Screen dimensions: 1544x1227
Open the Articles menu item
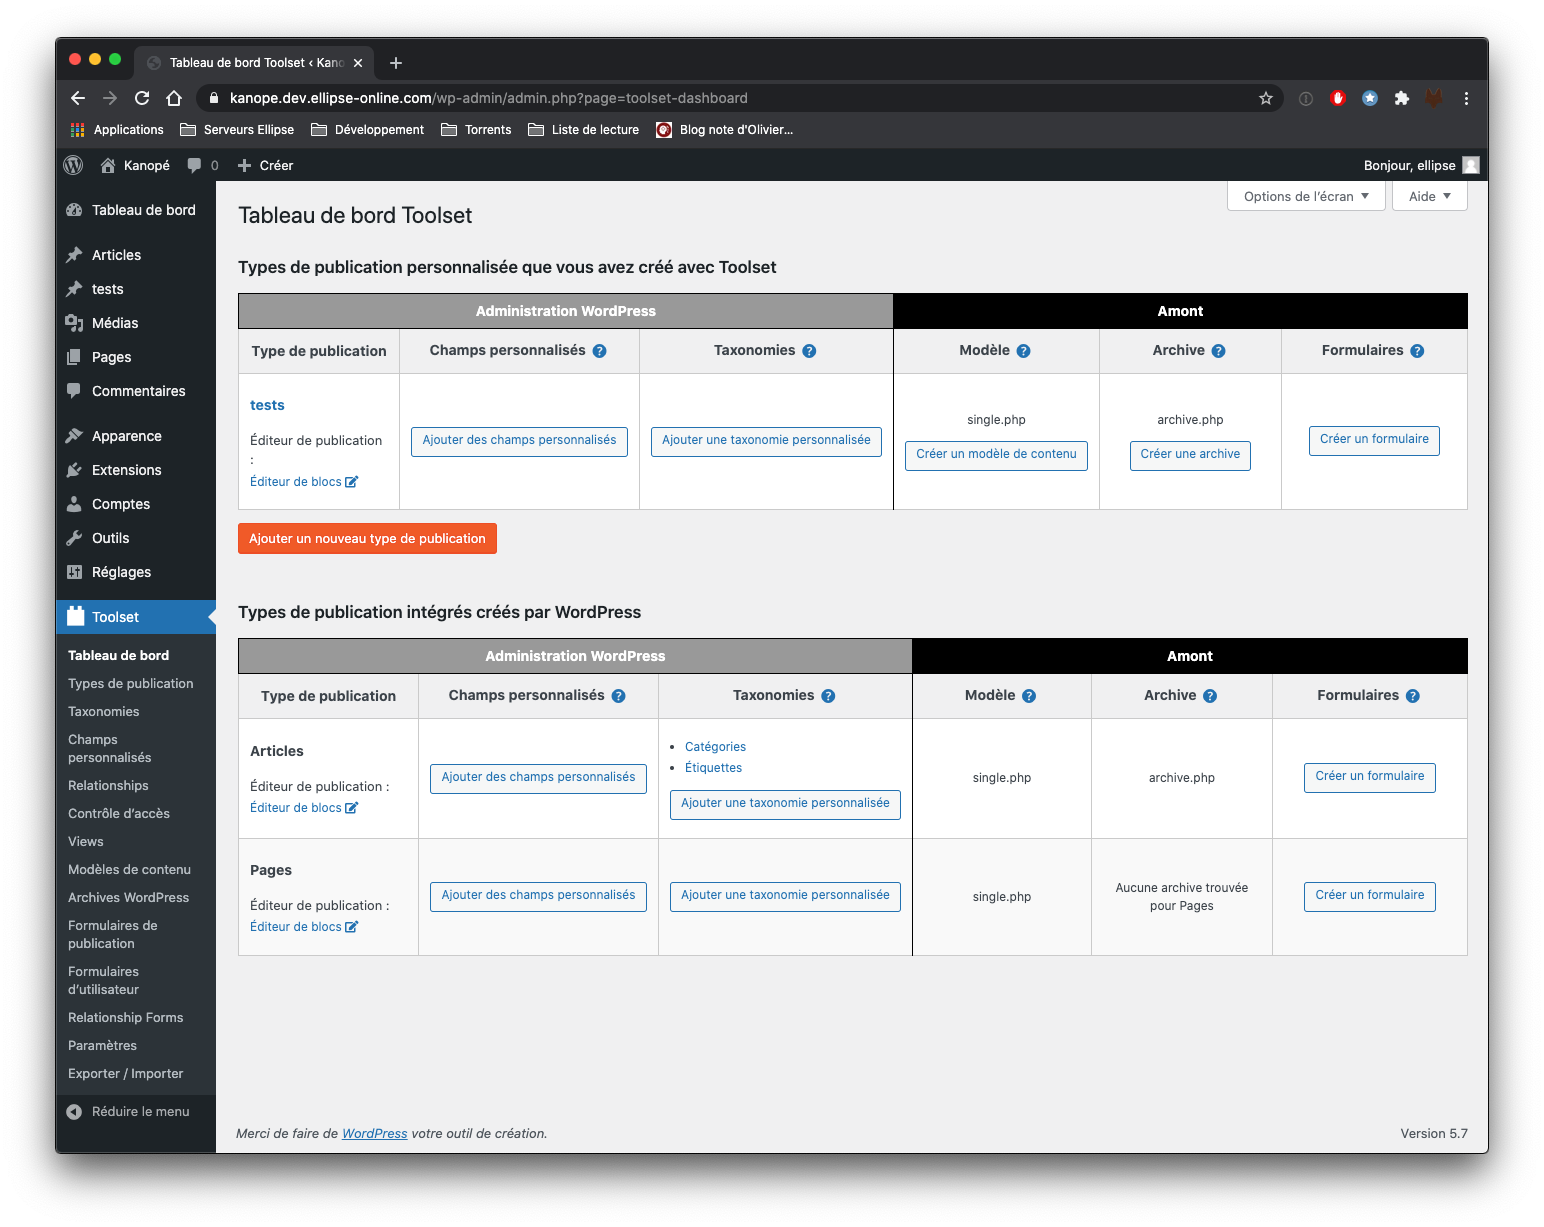click(136, 255)
